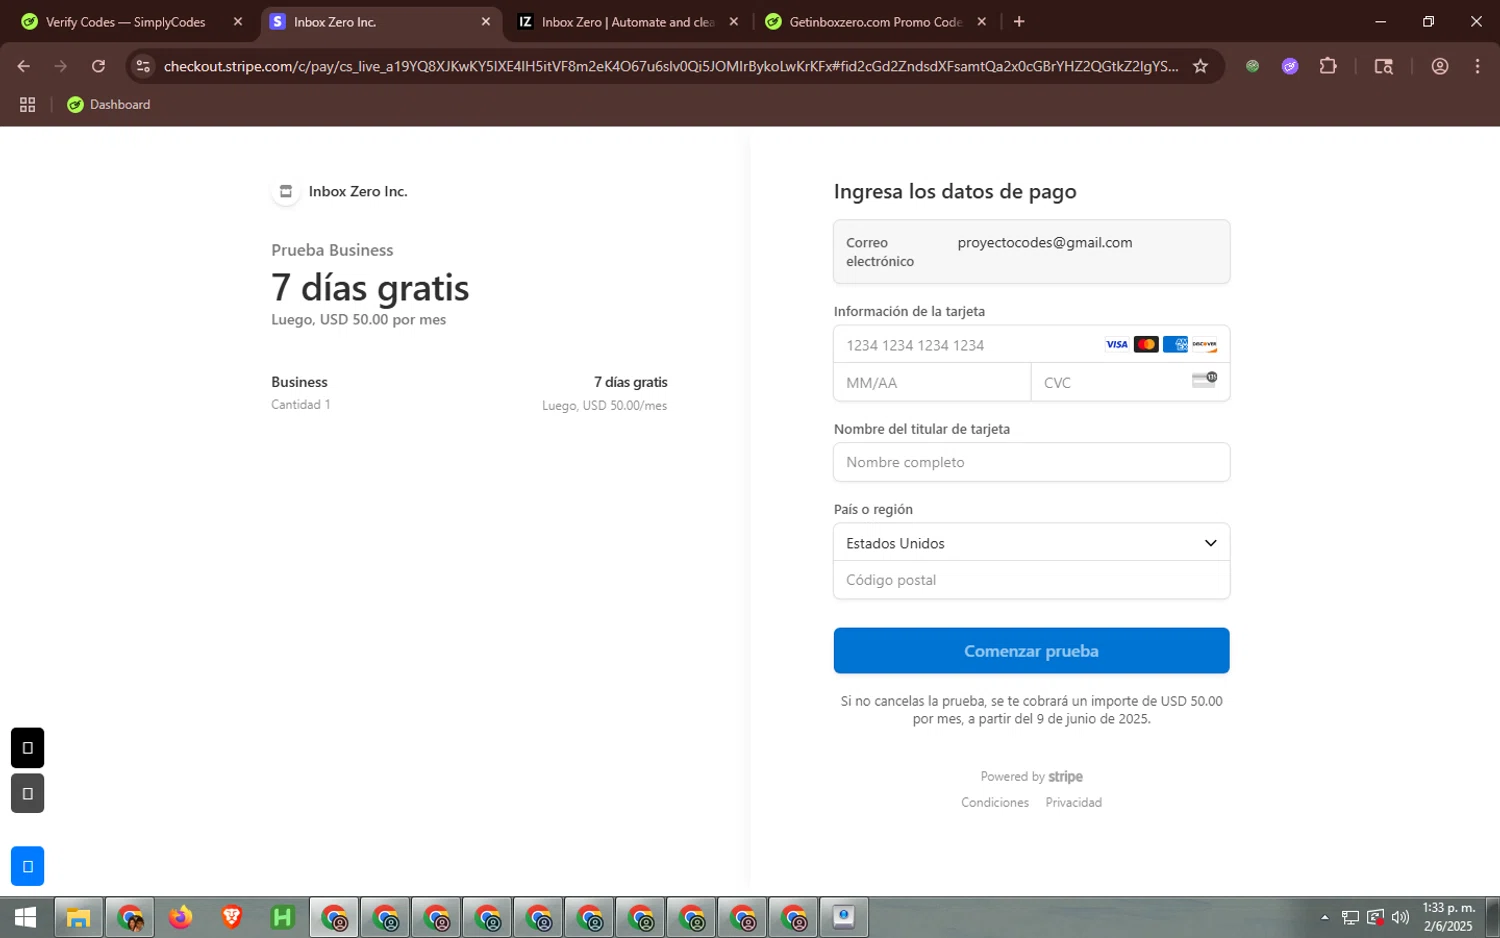1500x938 pixels.
Task: Click the Código postal field
Action: coord(1031,580)
